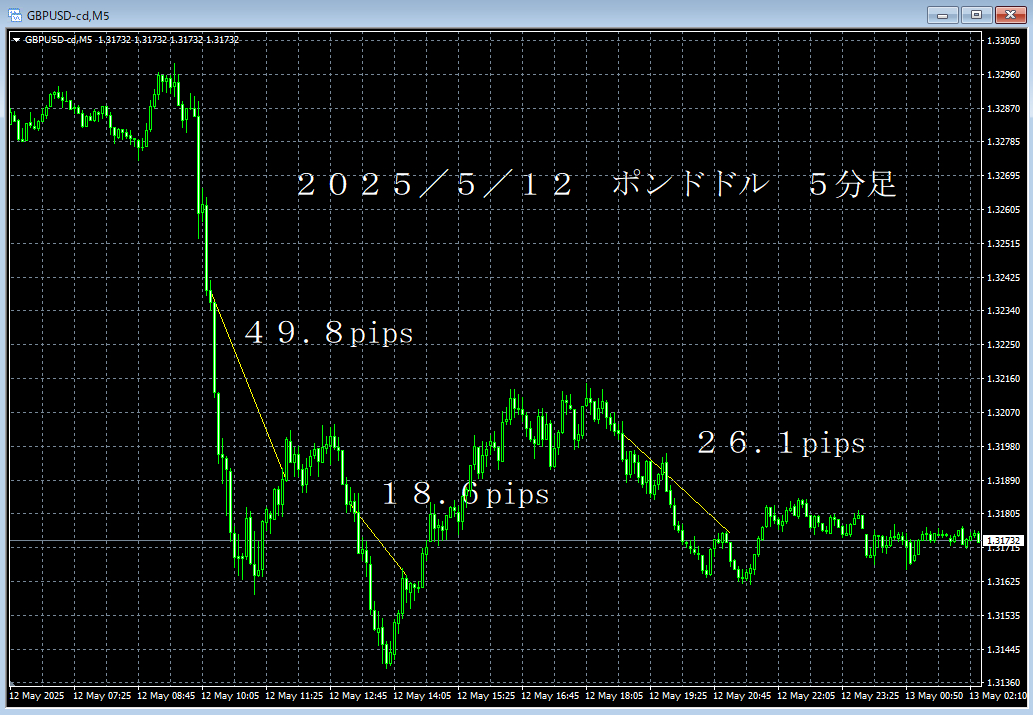1033x715 pixels.
Task: Select the yellow trendline under 18.6pips label
Action: point(380,542)
